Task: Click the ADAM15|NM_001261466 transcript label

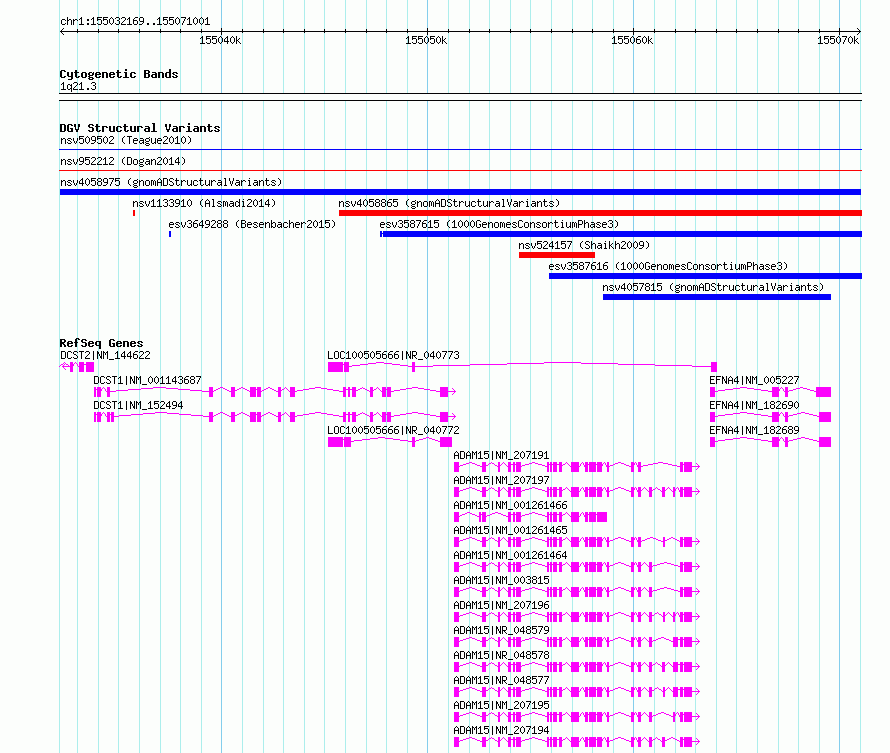Action: pyautogui.click(x=510, y=505)
